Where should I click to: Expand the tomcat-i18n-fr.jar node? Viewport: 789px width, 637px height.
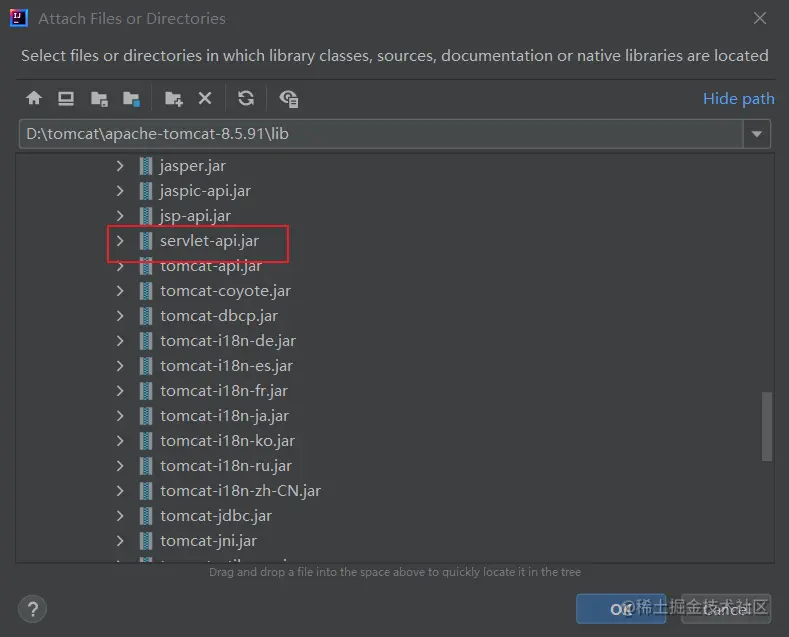coord(120,391)
